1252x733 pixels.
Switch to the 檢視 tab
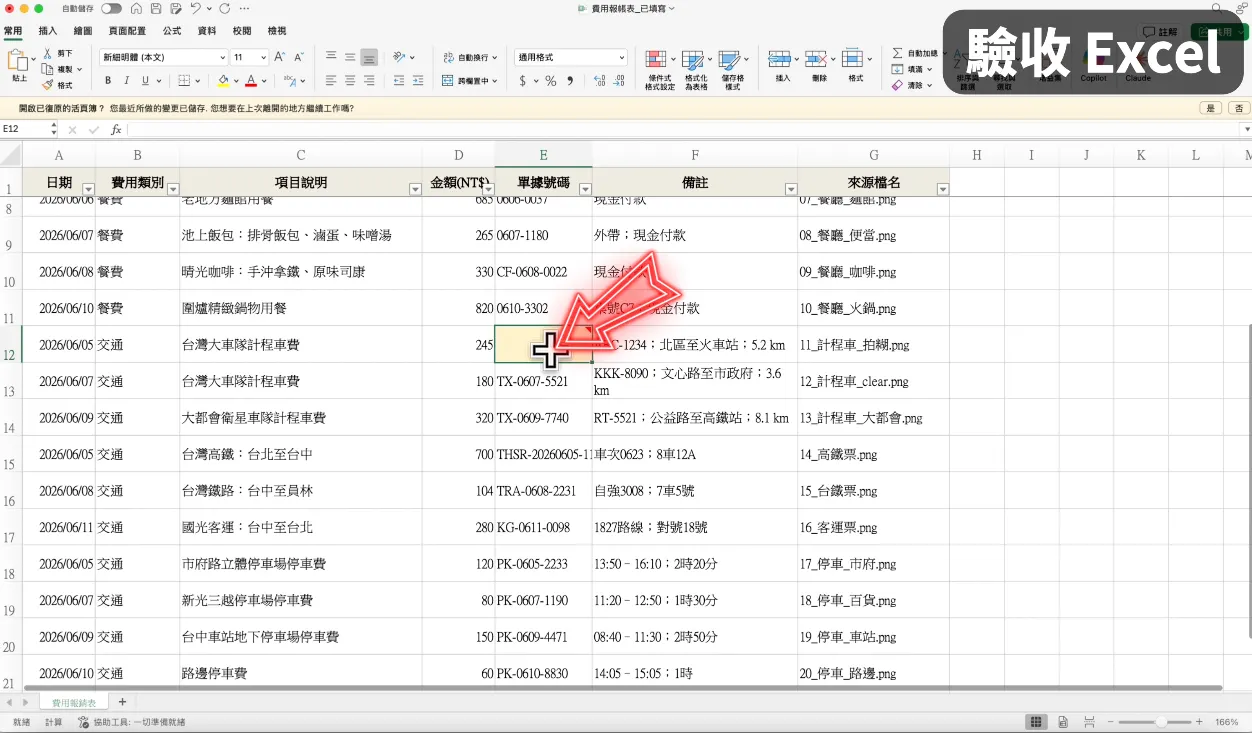[277, 31]
